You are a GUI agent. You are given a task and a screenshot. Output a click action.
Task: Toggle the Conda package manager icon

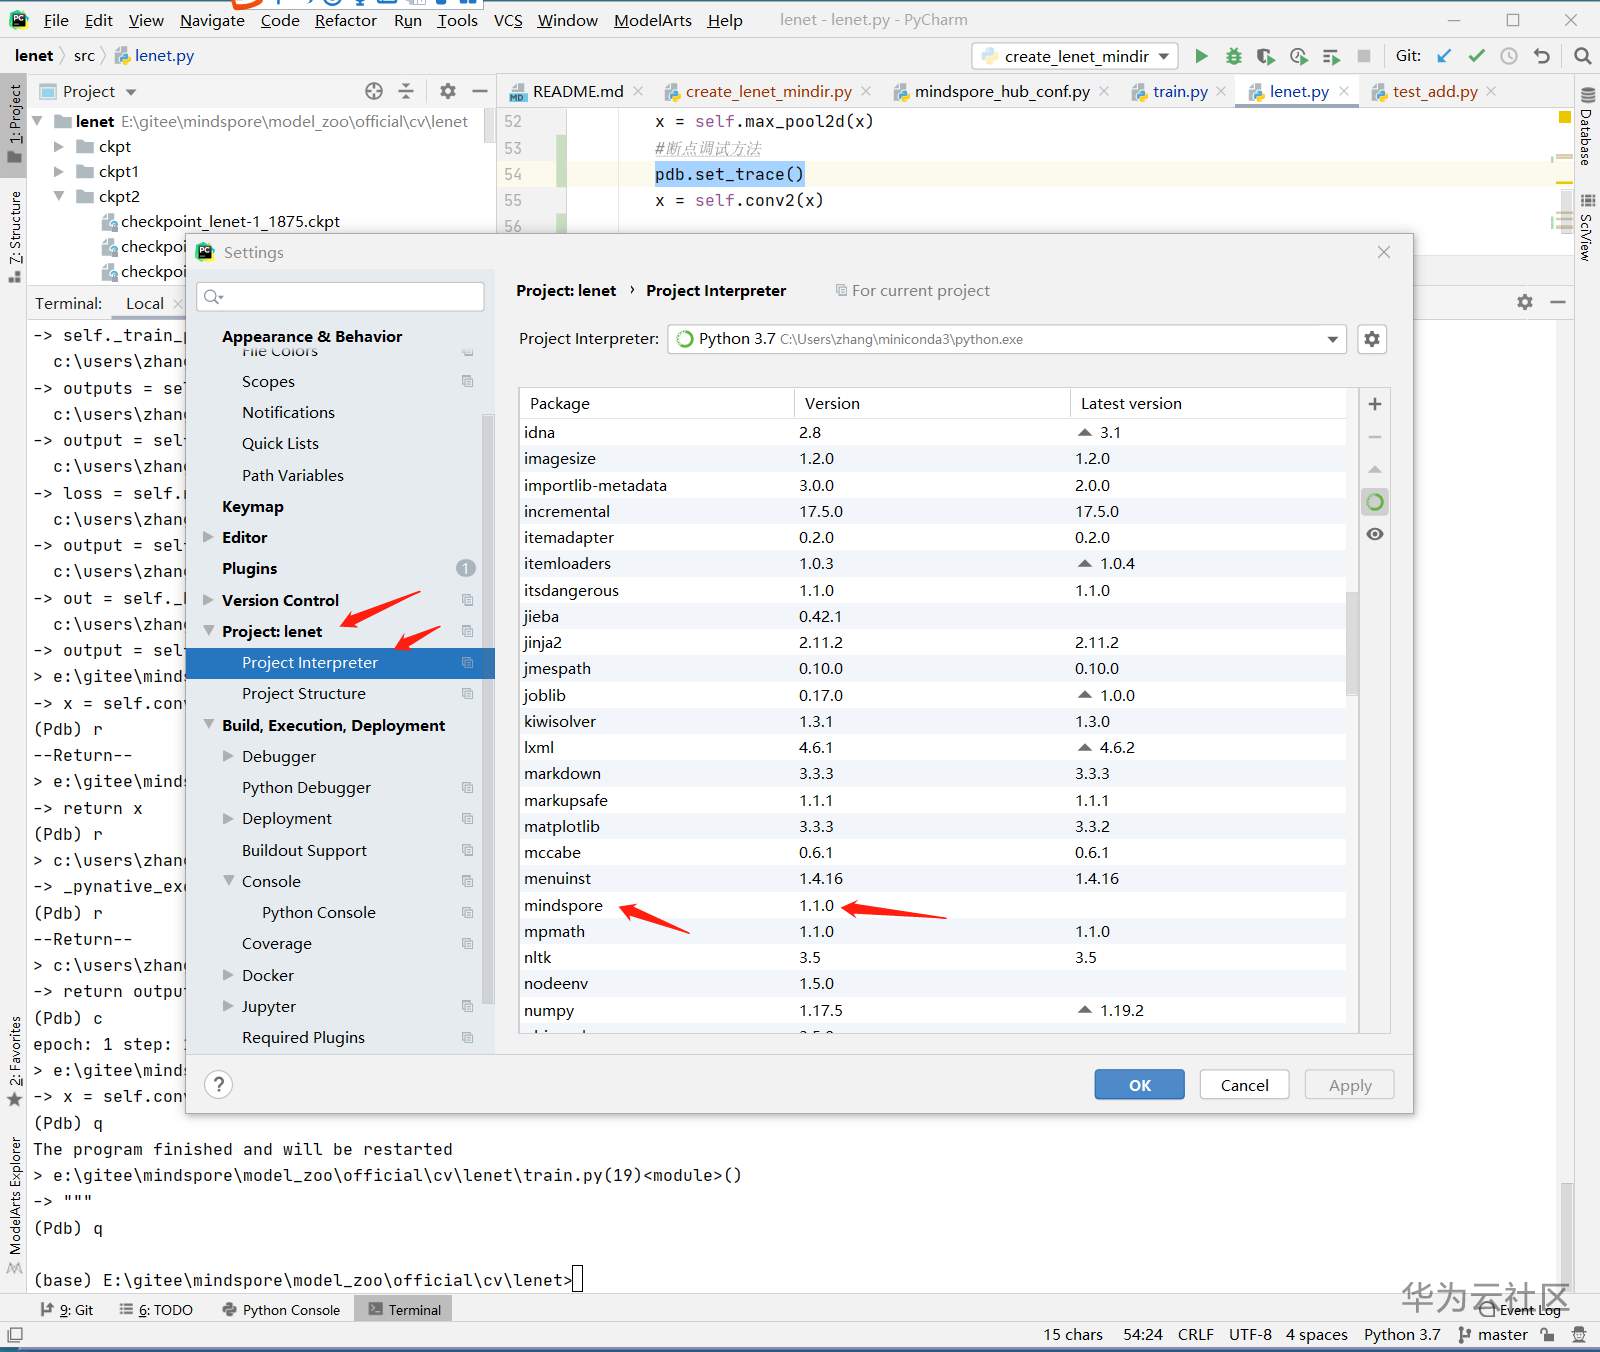[x=1375, y=502]
